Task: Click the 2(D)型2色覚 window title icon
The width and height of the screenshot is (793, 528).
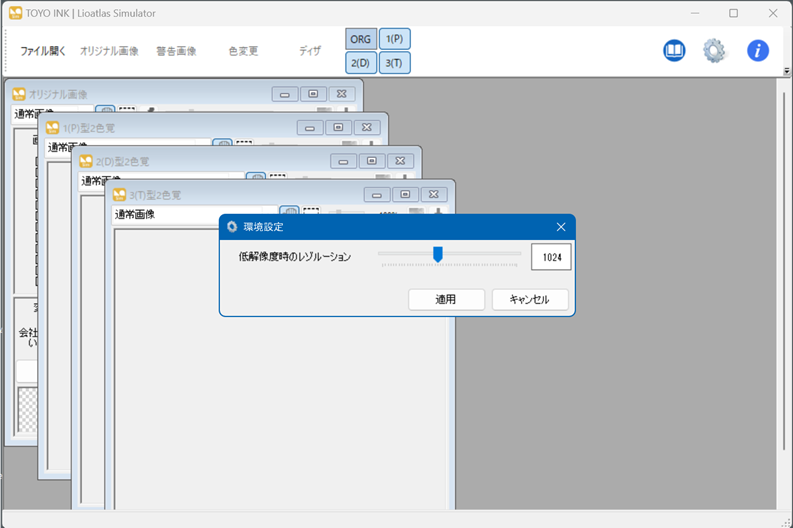Action: [x=87, y=161]
